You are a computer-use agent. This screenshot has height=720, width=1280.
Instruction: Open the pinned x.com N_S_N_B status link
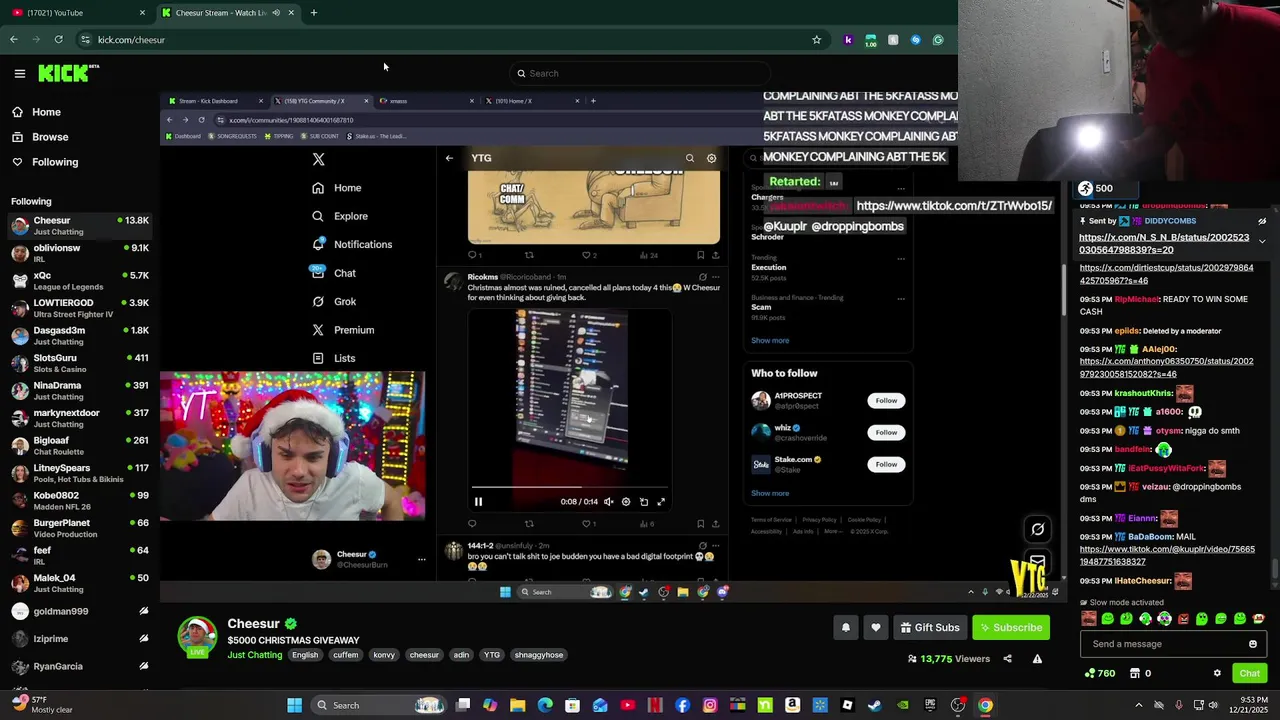point(1164,244)
